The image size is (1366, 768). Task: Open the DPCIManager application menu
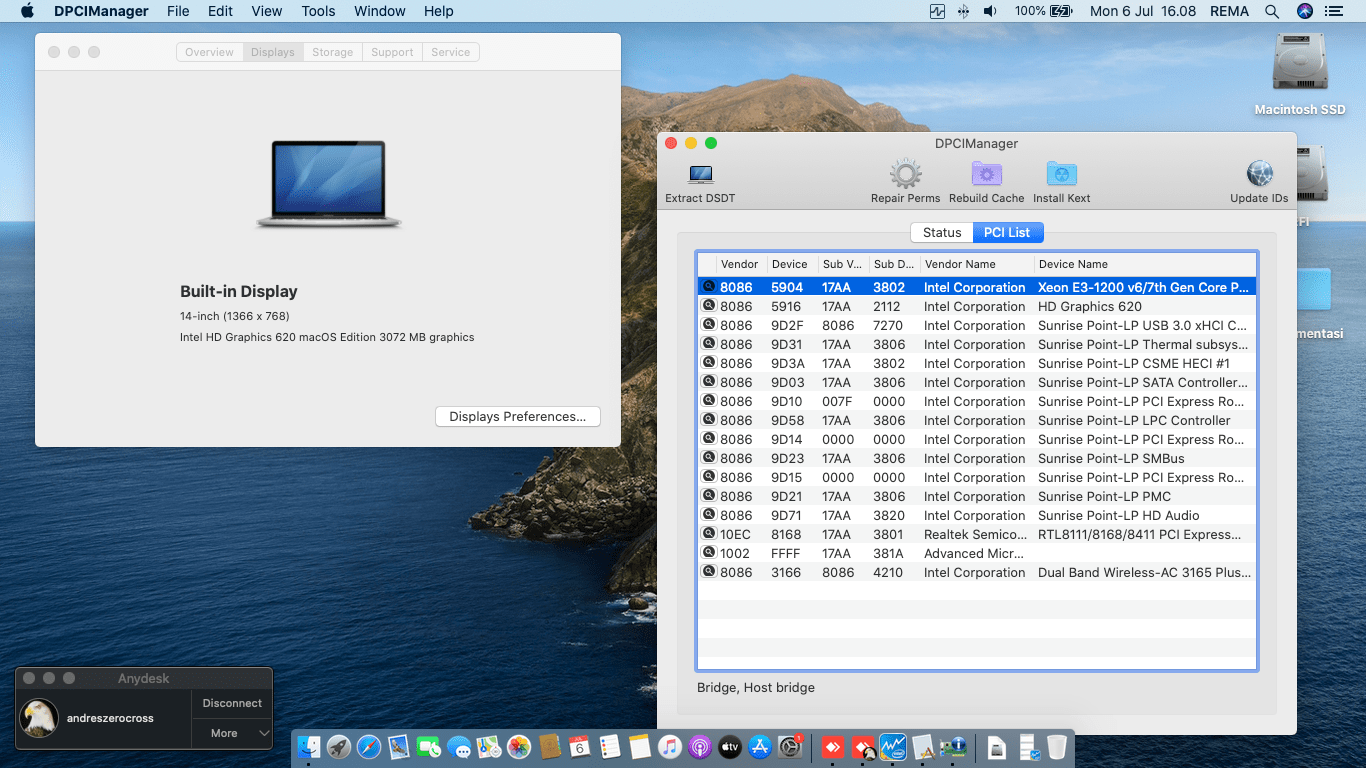(102, 11)
